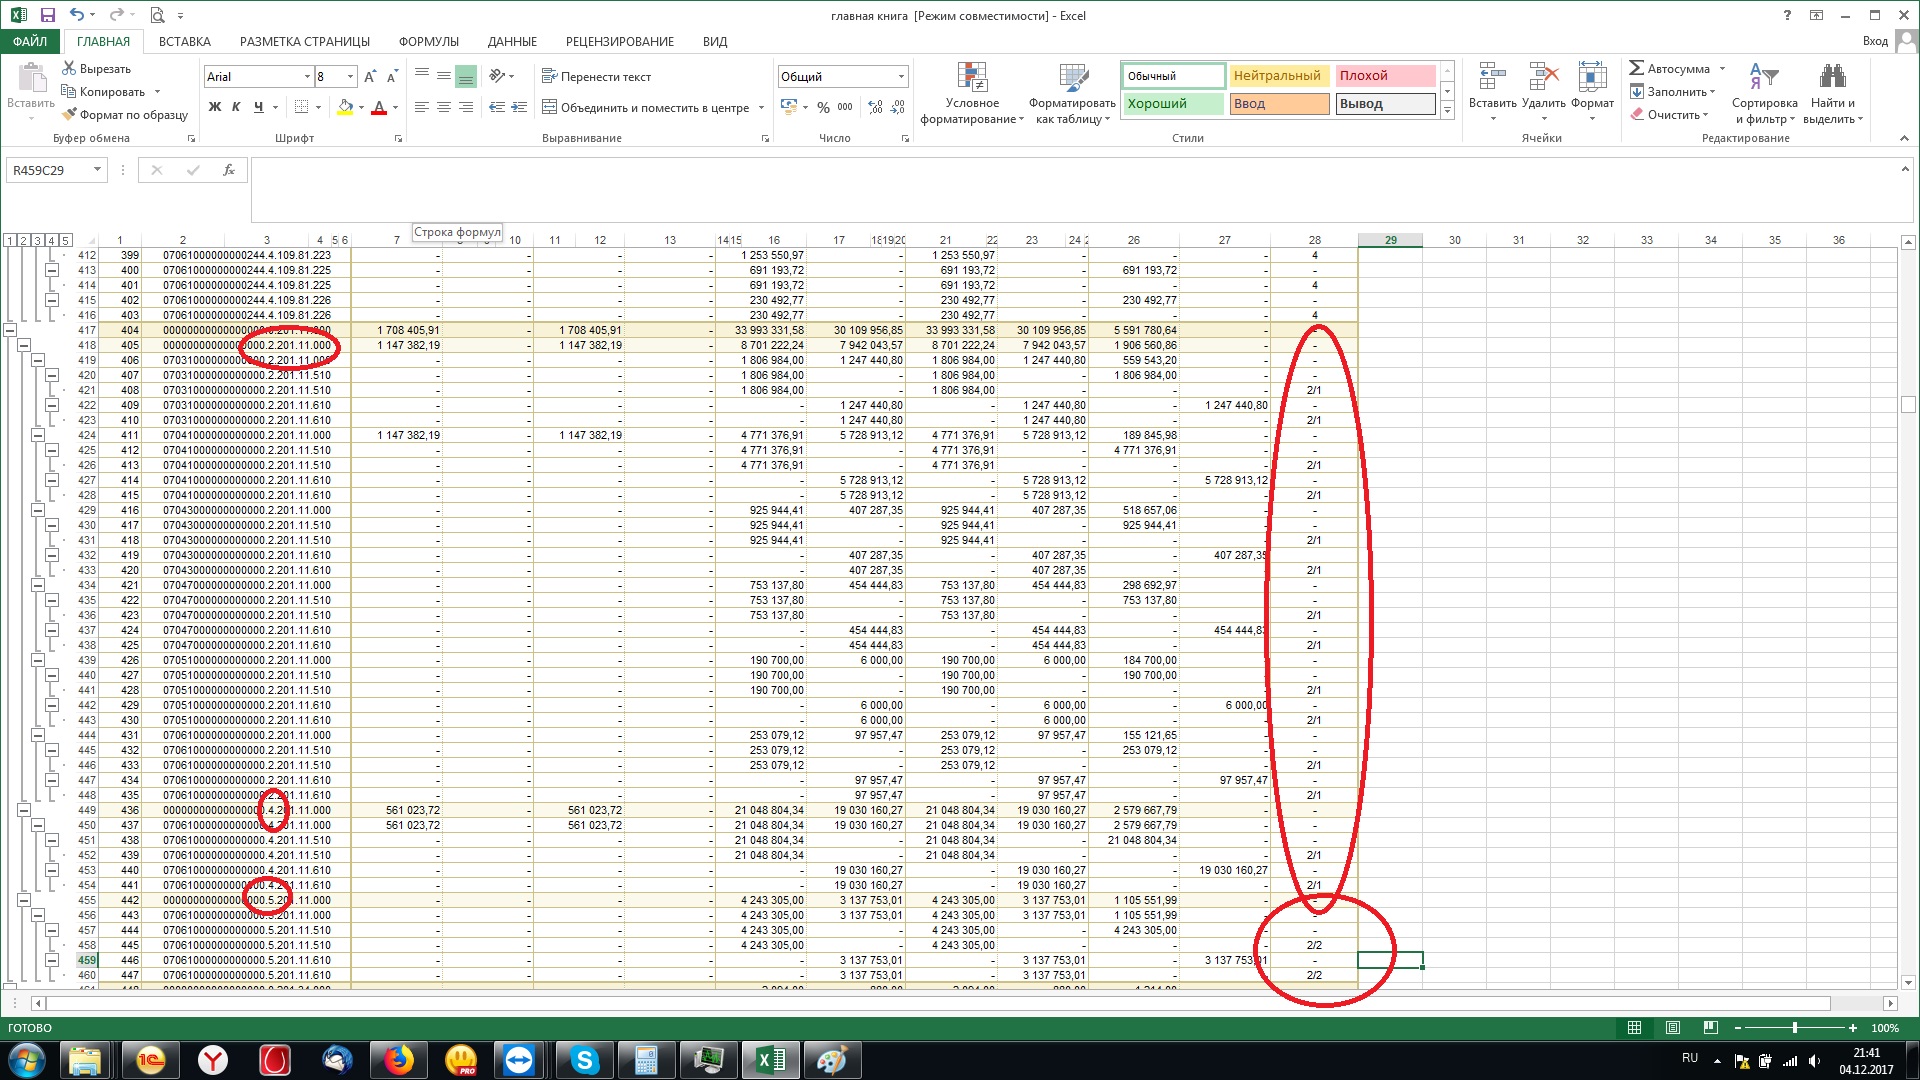Click the Format Painter brush icon
This screenshot has width=1920, height=1080.
[x=69, y=114]
